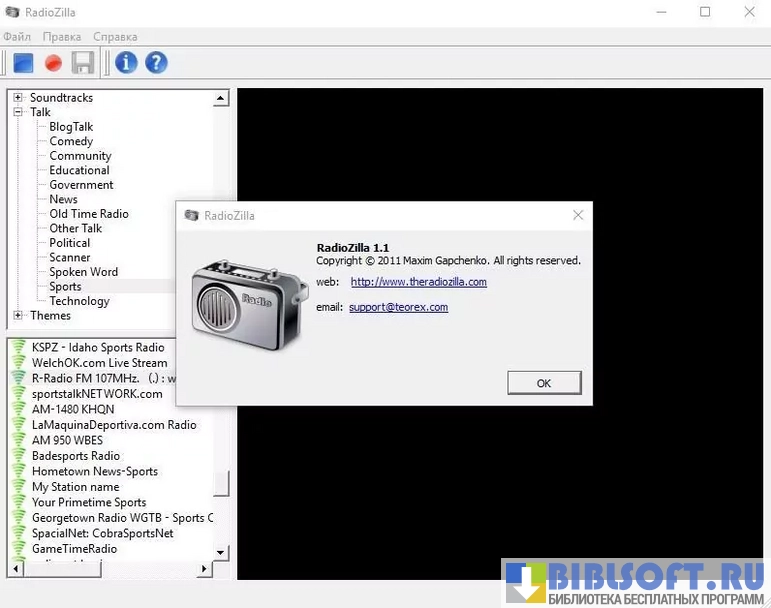Click the question mark Help toolbar icon

pyautogui.click(x=156, y=63)
